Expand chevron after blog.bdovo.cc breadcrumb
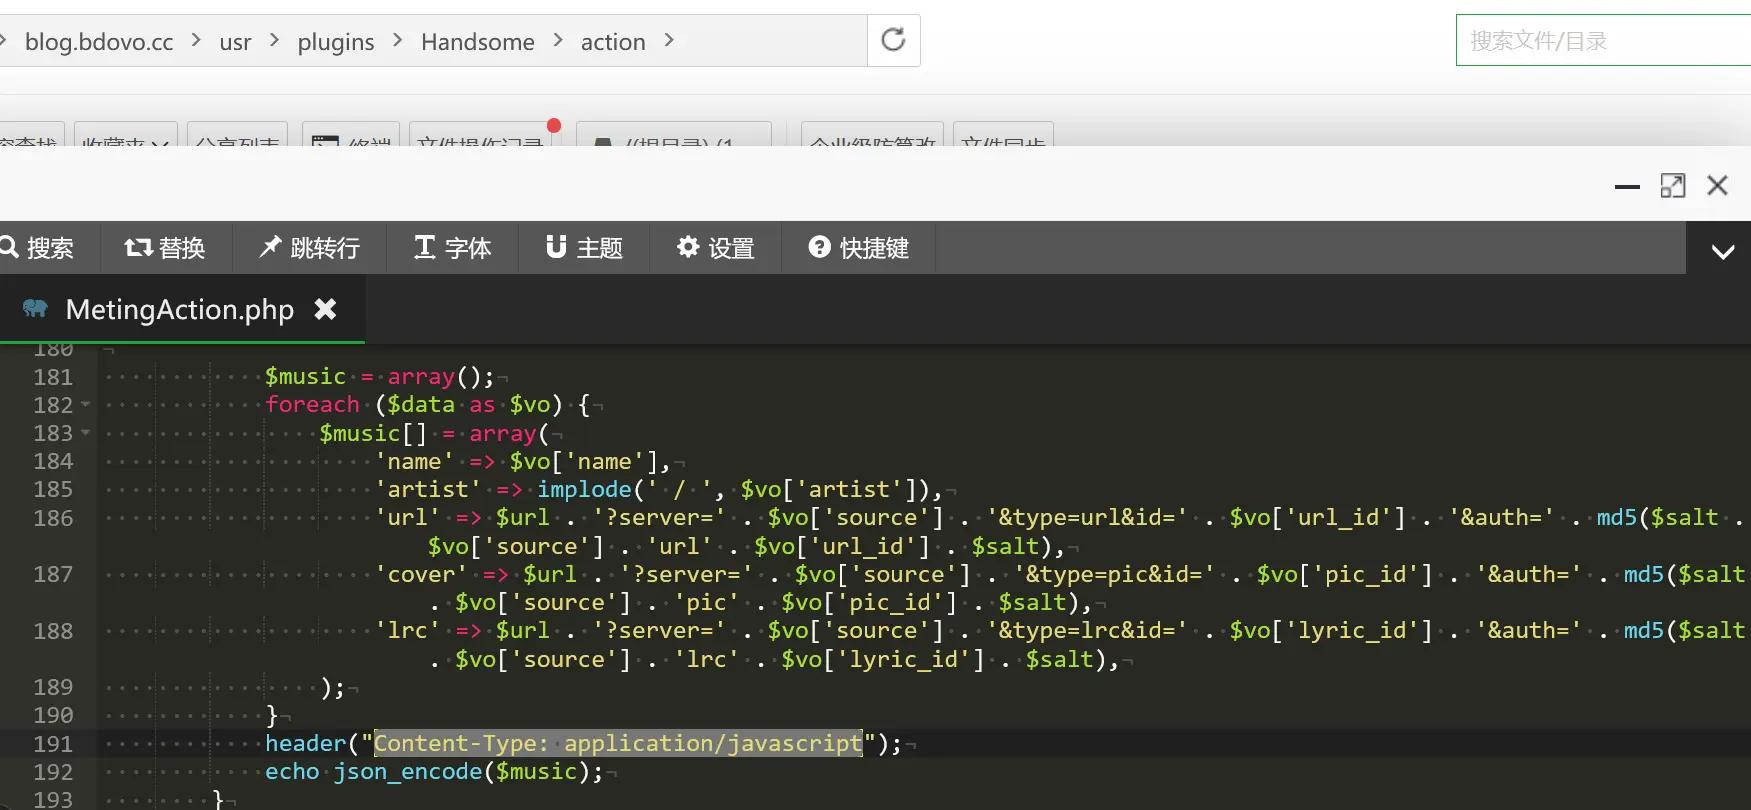This screenshot has height=810, width=1751. coord(196,41)
